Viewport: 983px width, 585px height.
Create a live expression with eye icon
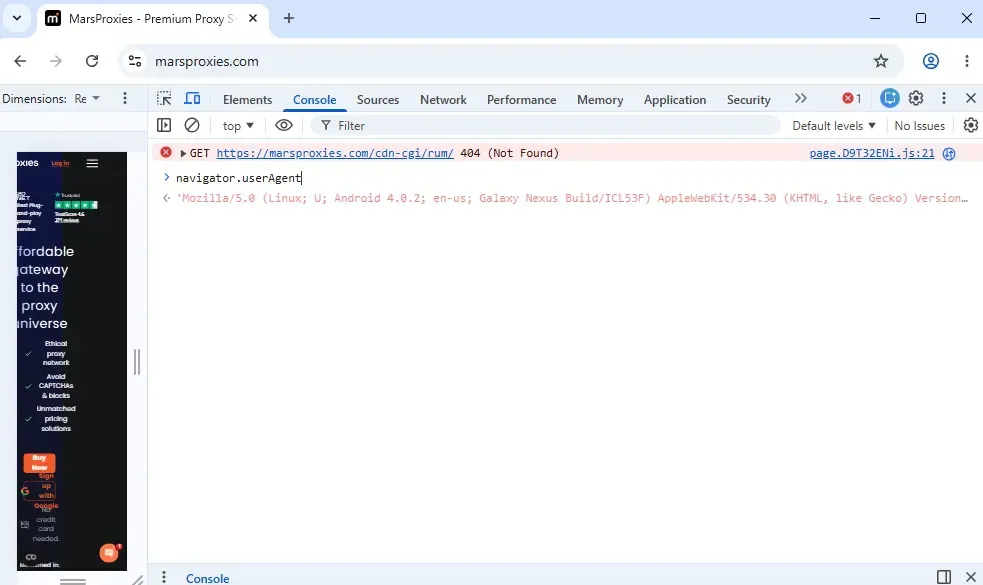point(283,125)
